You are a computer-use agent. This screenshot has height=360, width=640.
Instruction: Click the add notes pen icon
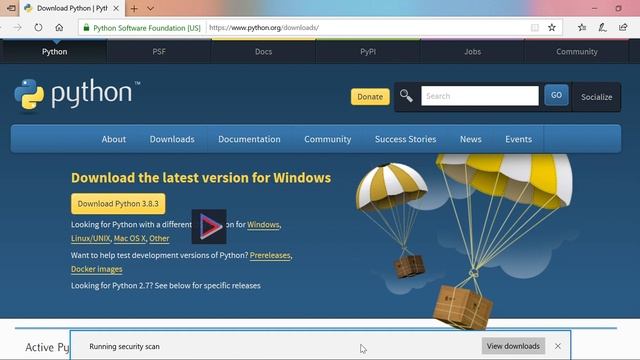pyautogui.click(x=602, y=28)
